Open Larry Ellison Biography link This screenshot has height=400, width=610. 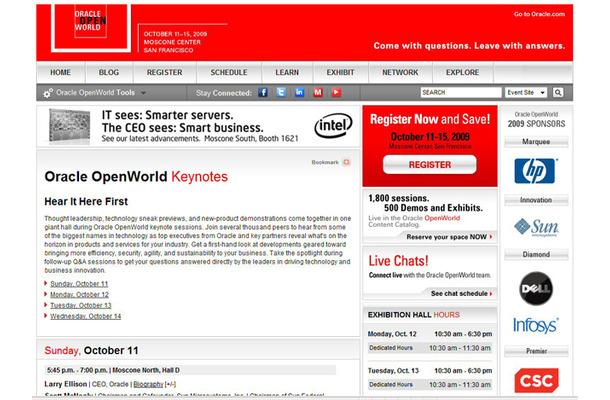148,384
